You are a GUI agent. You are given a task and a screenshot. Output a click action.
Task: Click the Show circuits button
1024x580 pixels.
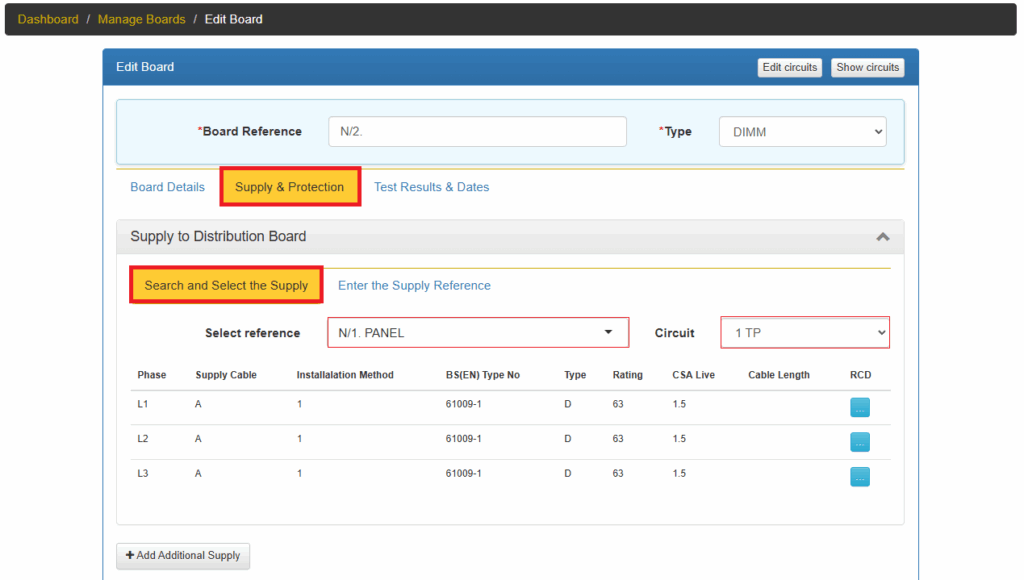(867, 67)
